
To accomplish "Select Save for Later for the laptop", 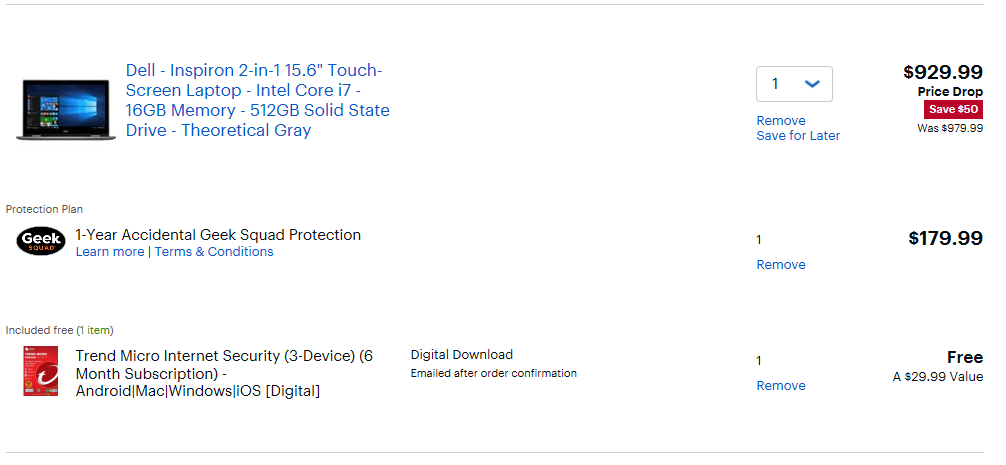I will tap(798, 135).
